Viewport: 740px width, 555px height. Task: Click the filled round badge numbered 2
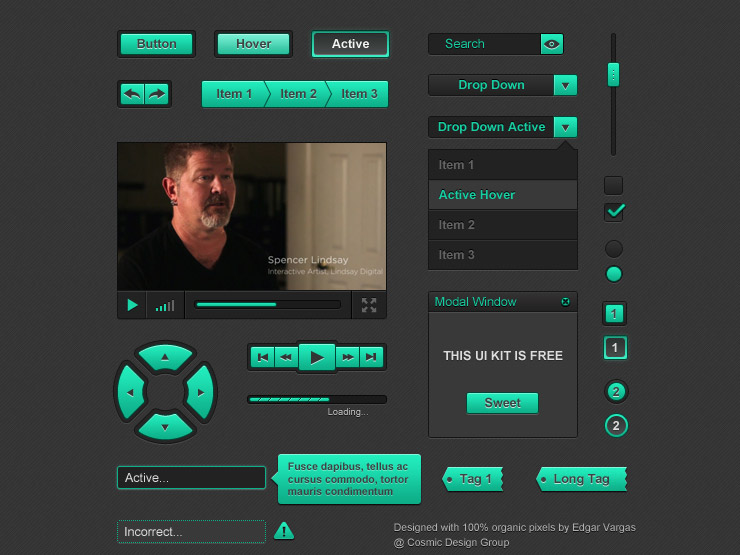tap(616, 392)
